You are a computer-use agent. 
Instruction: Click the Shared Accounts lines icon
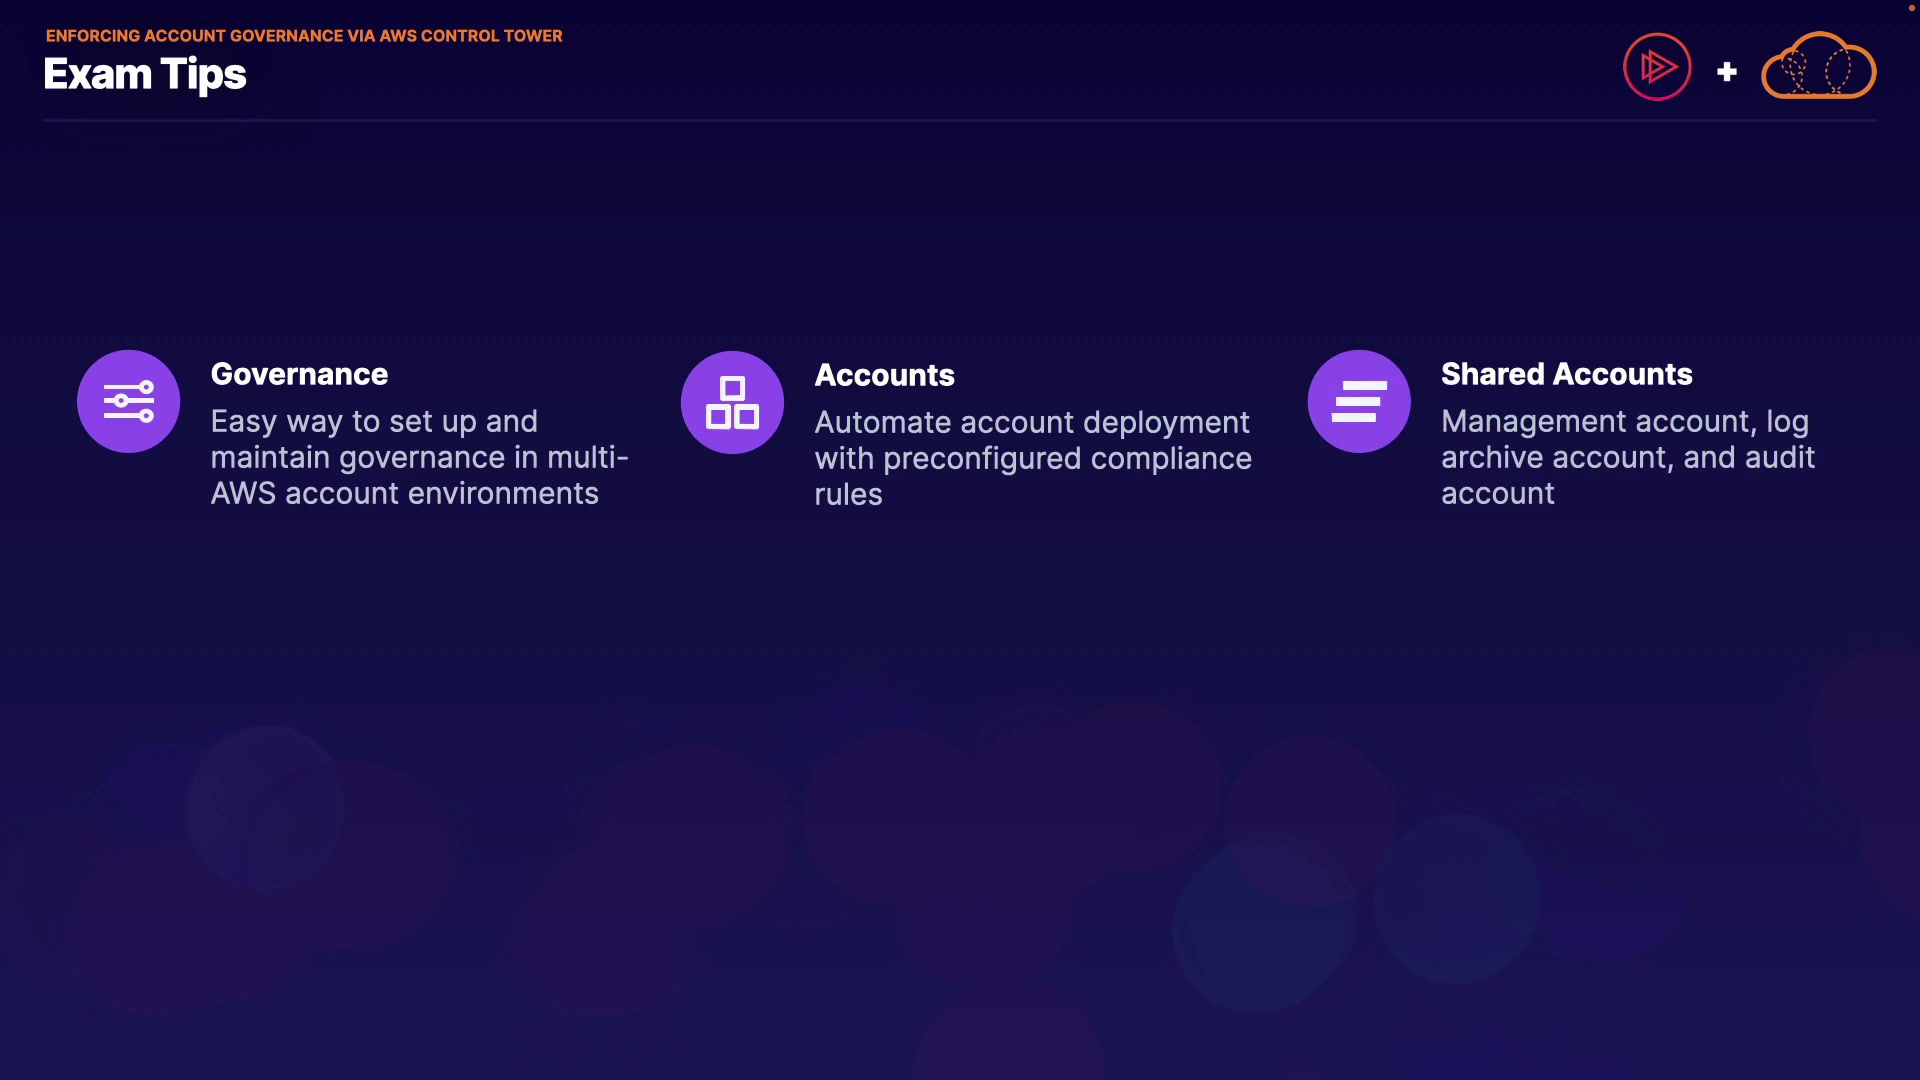coord(1359,401)
